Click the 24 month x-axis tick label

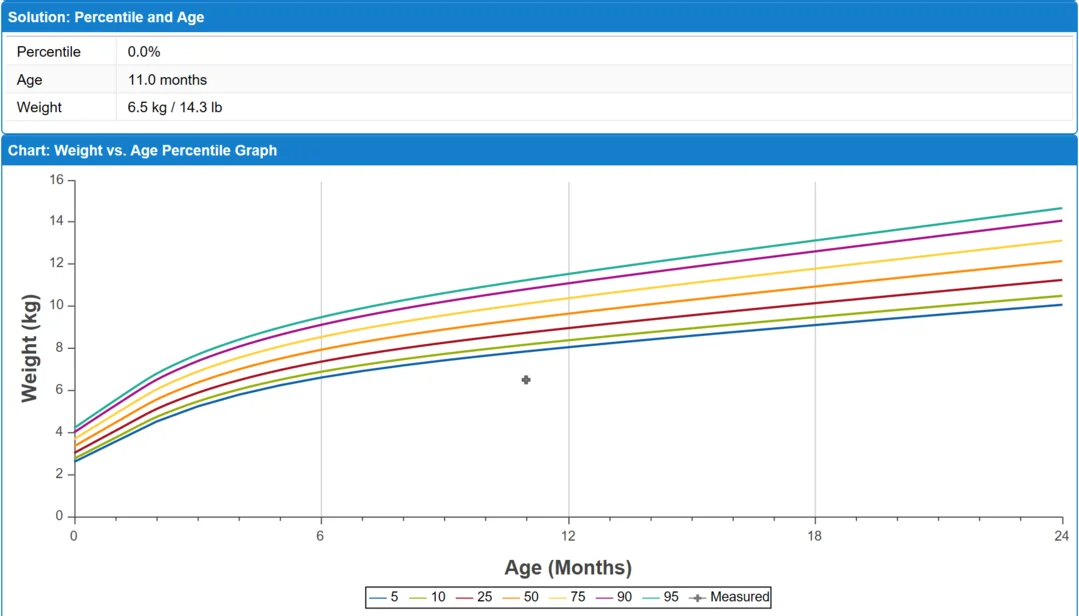tap(1062, 536)
